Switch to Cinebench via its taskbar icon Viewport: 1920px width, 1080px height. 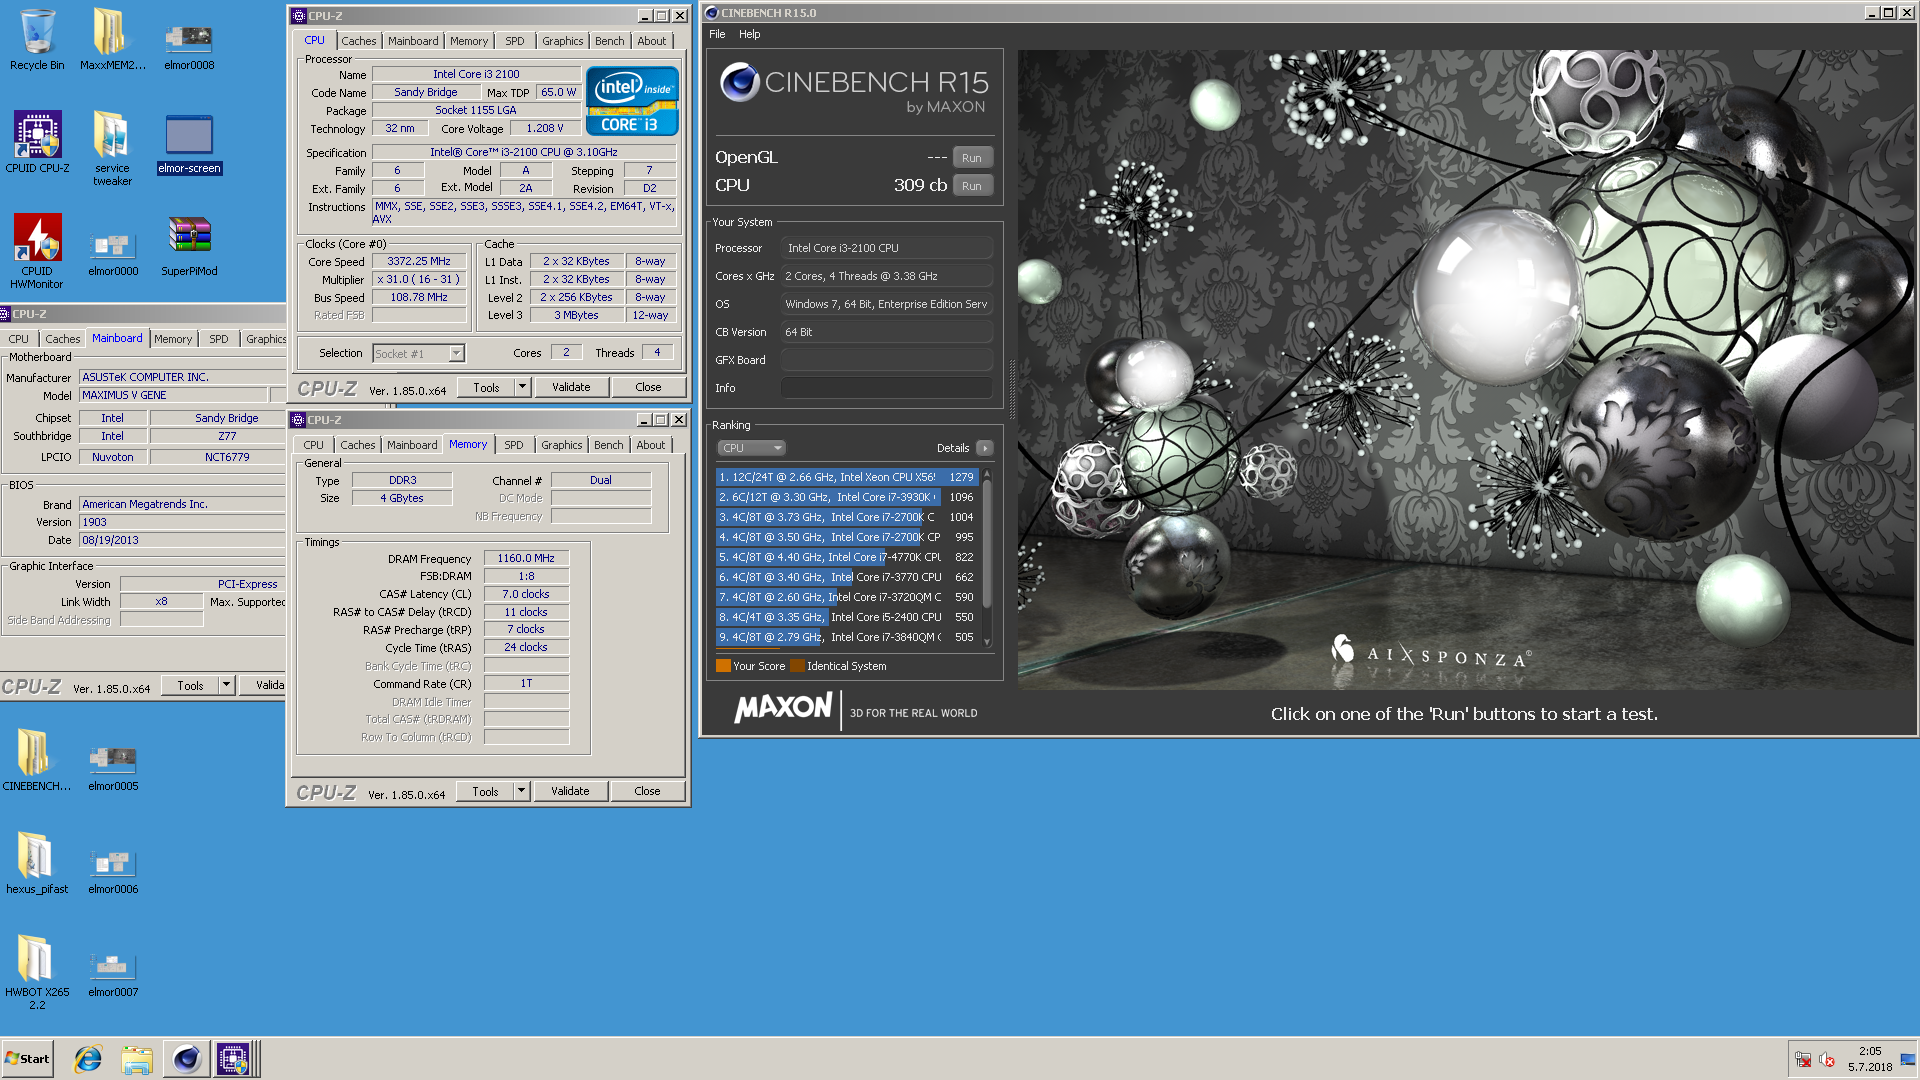pos(186,1059)
